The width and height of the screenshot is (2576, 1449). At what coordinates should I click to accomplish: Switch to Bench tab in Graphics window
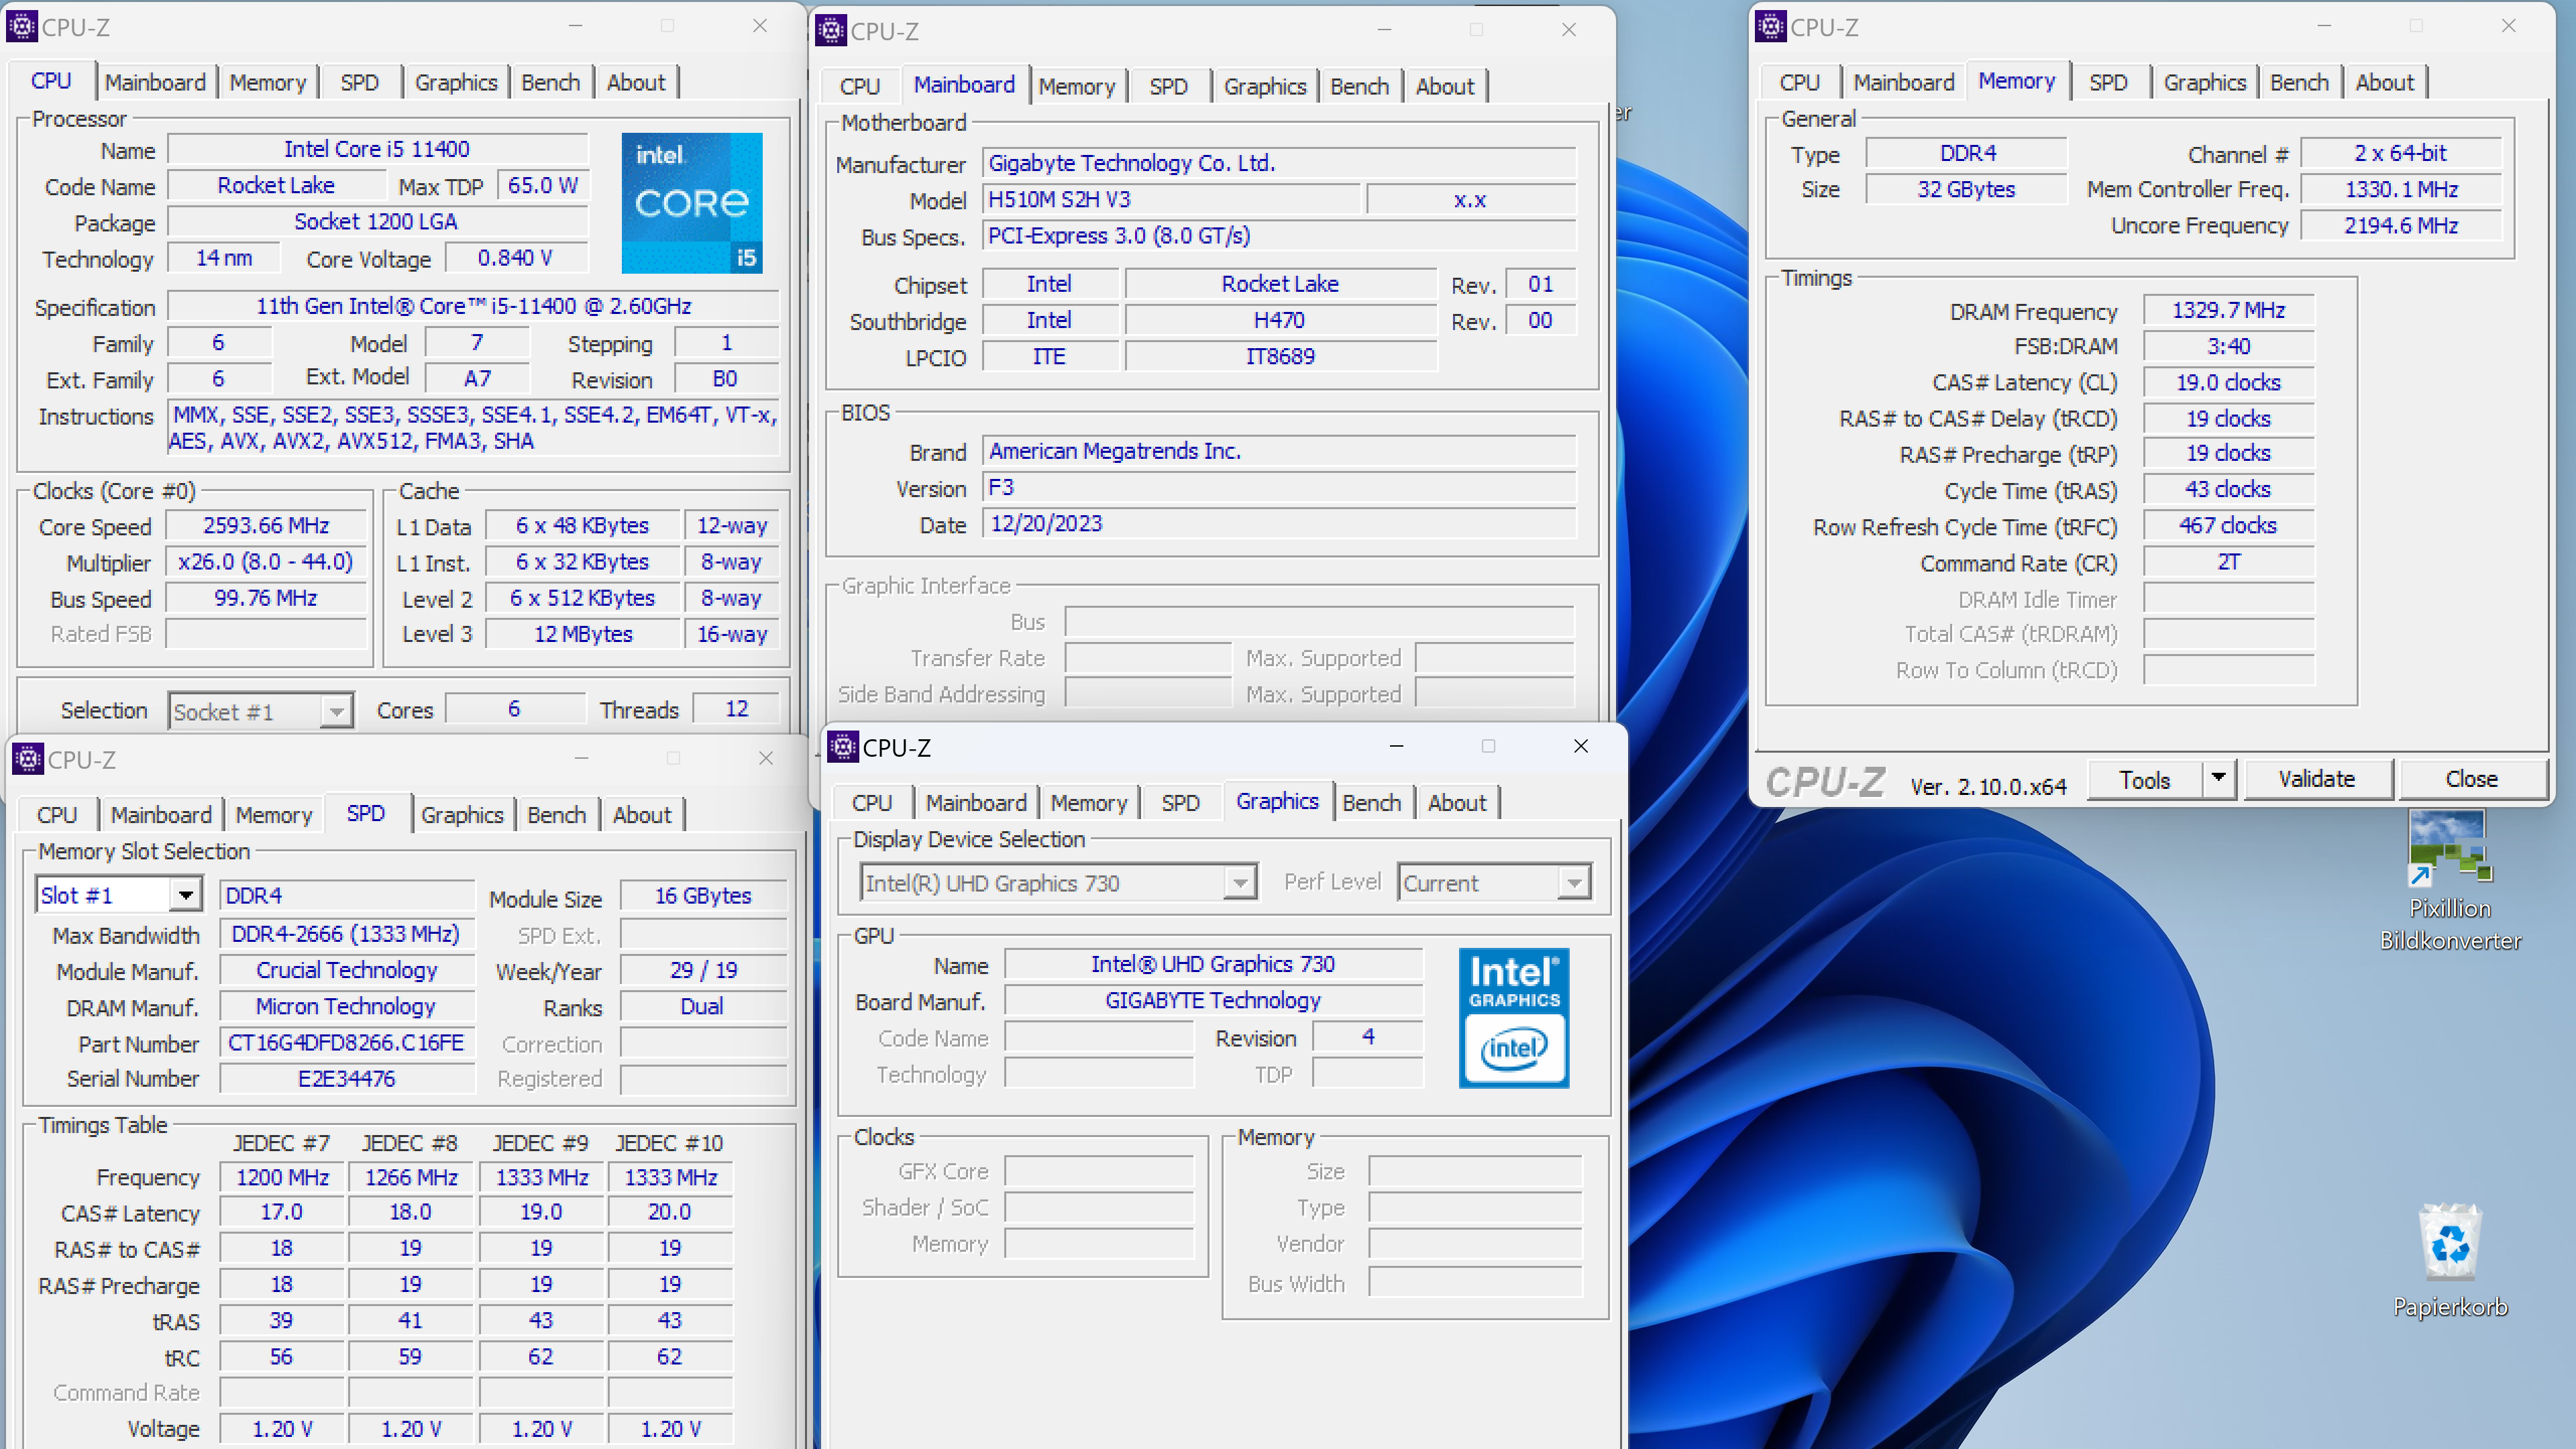click(x=1371, y=803)
